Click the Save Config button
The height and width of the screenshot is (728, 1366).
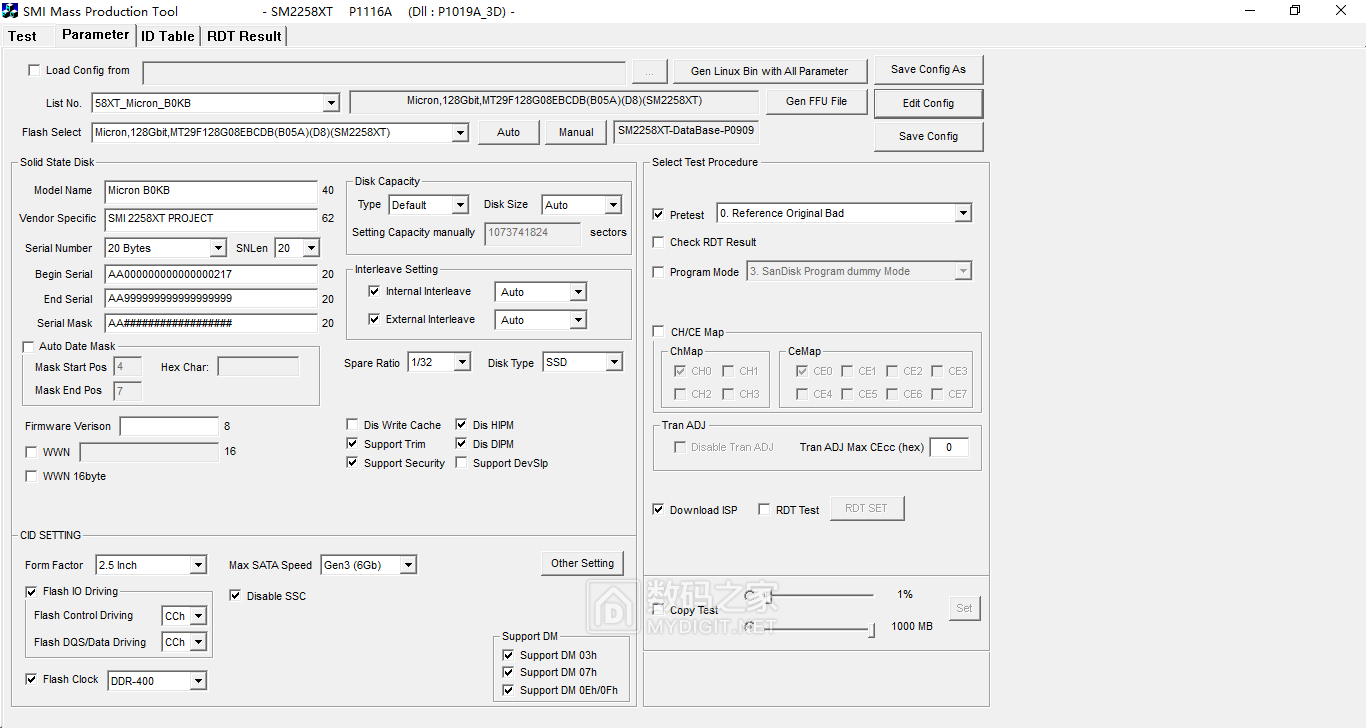click(928, 136)
